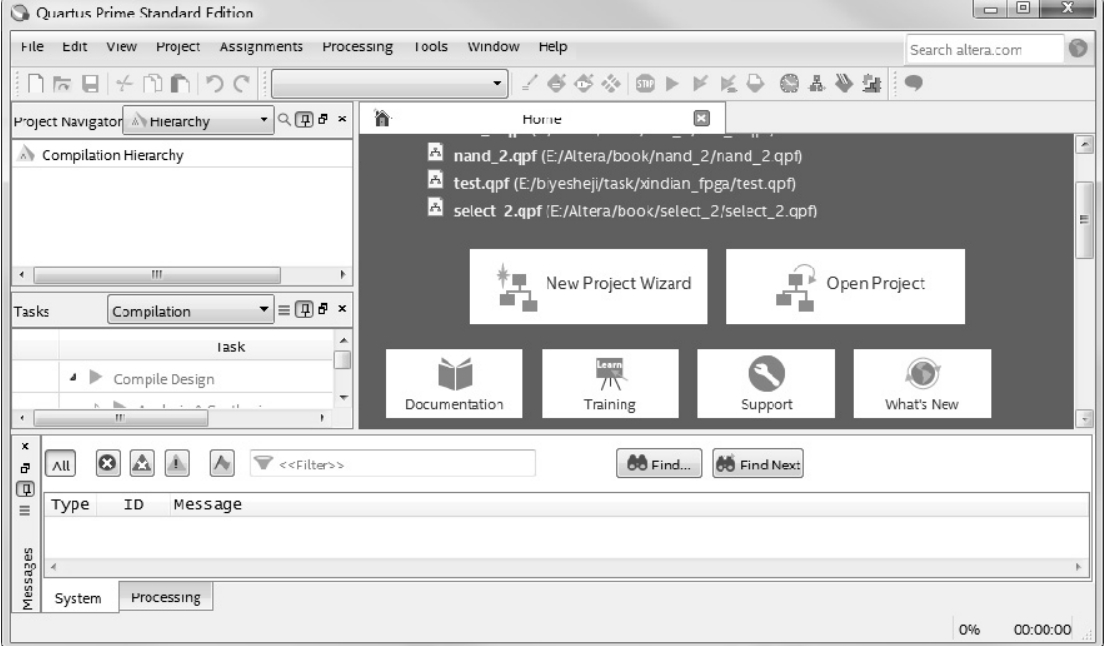This screenshot has height=646, width=1104.
Task: Toggle the error messages filter
Action: (108, 464)
